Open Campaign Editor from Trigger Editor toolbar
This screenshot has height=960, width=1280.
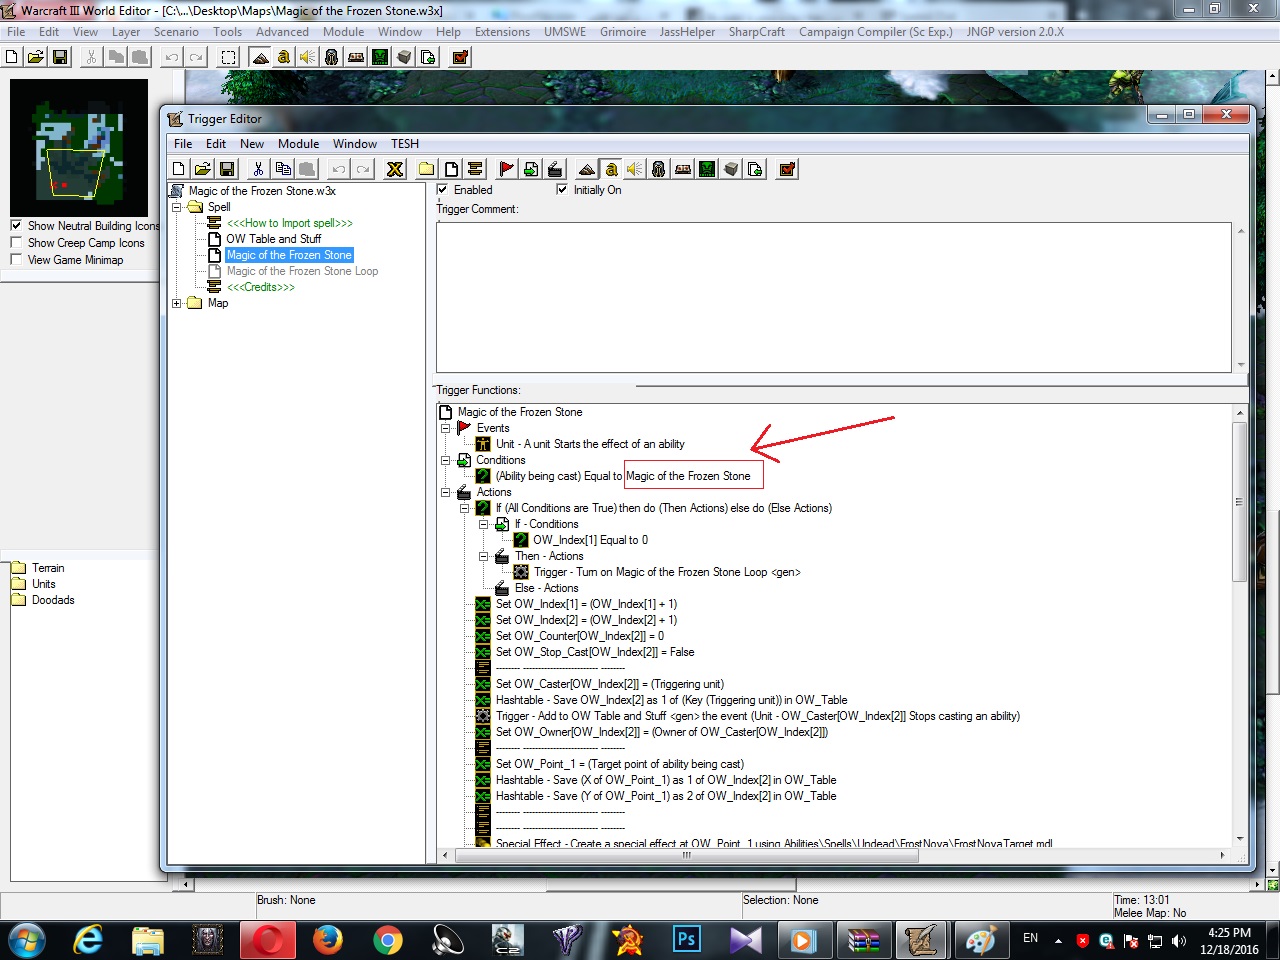pos(683,169)
